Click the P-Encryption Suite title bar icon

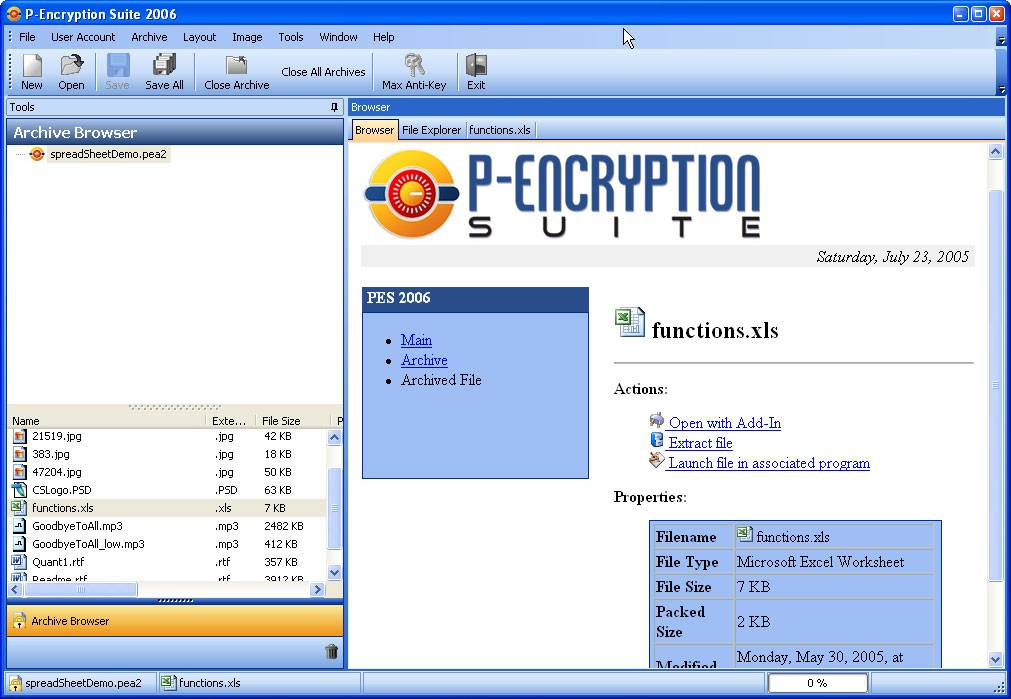pyautogui.click(x=14, y=14)
